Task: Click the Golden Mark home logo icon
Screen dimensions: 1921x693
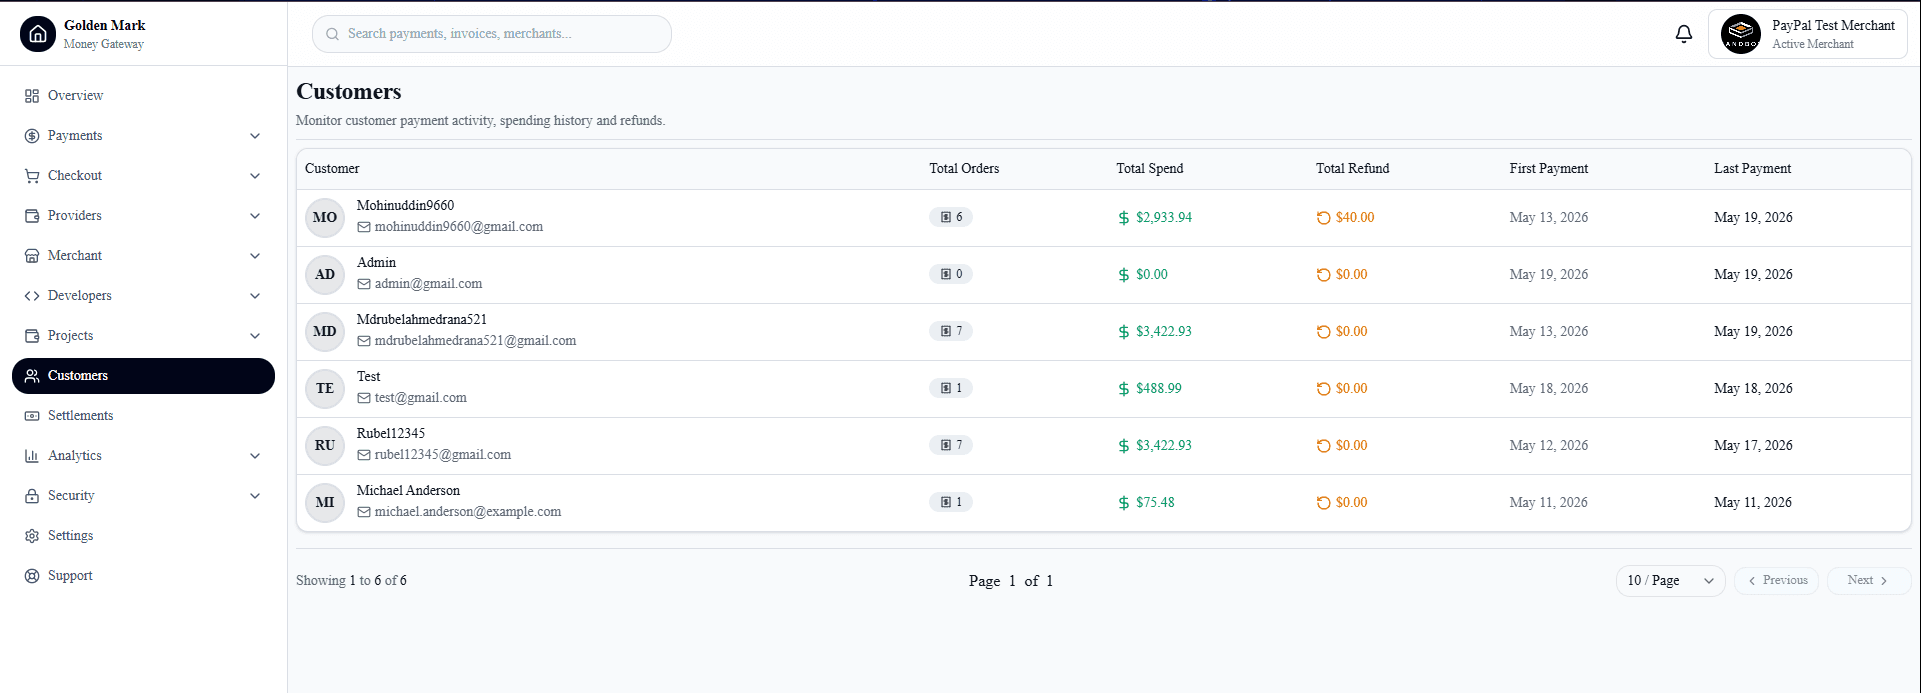Action: (x=38, y=34)
